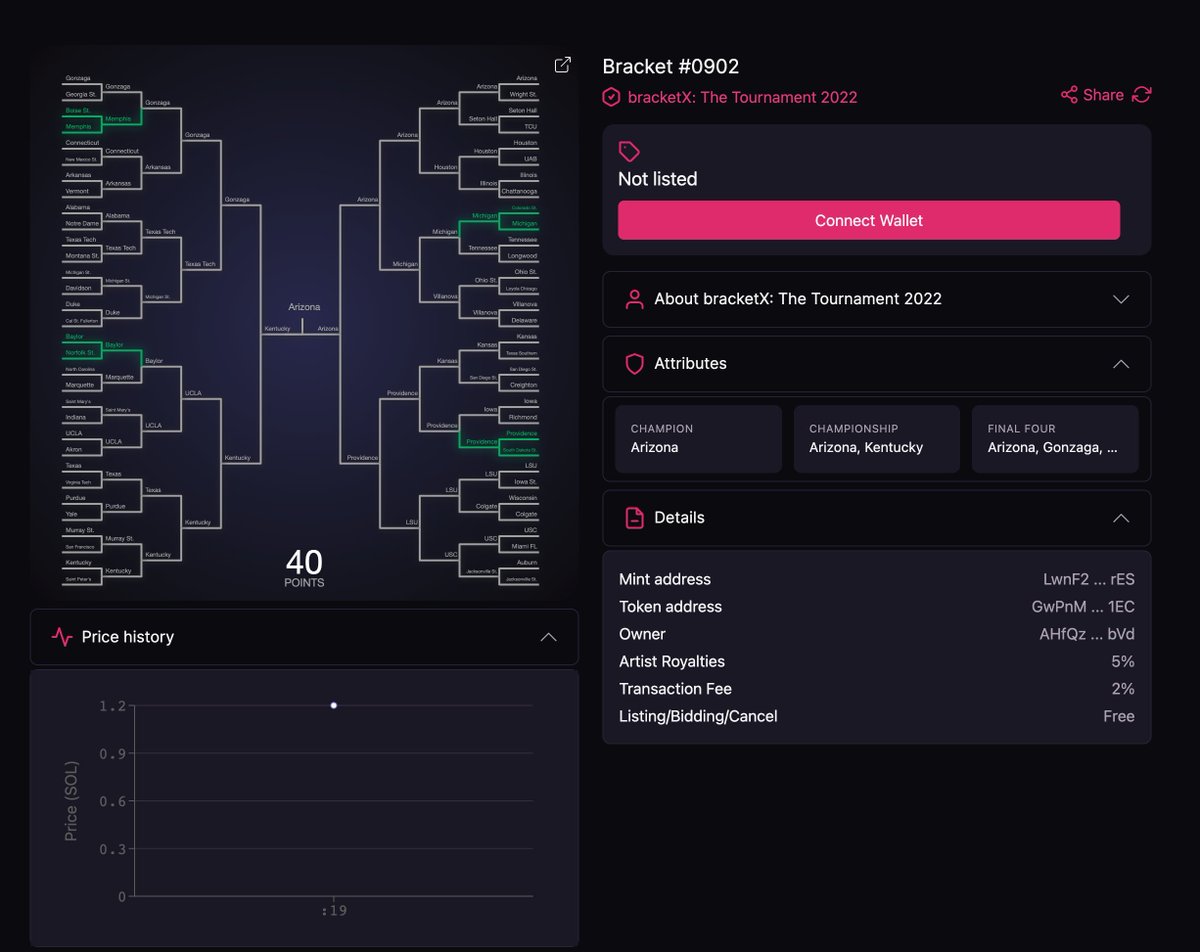Viewport: 1200px width, 952px height.
Task: Collapse the Attributes section chevron
Action: [1121, 364]
